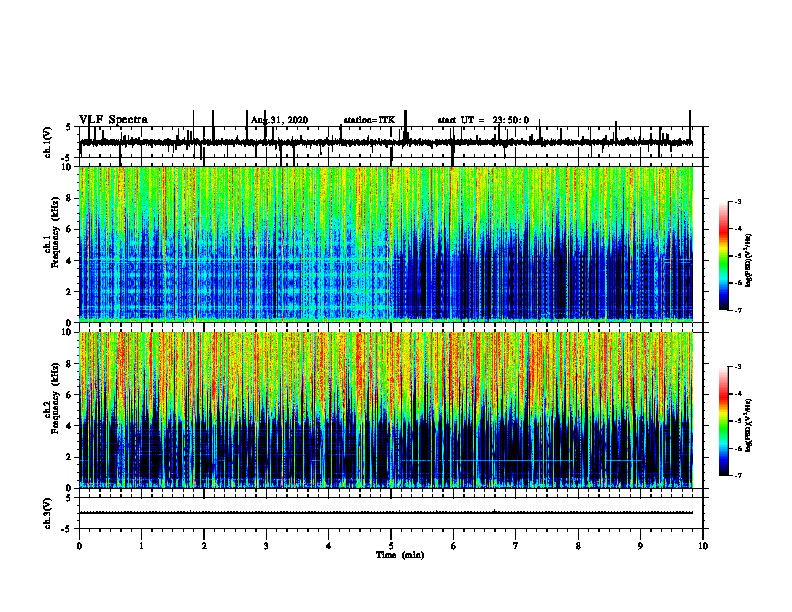792x612 pixels.
Task: Click the ch.1 spectrogram panel
Action: point(386,244)
